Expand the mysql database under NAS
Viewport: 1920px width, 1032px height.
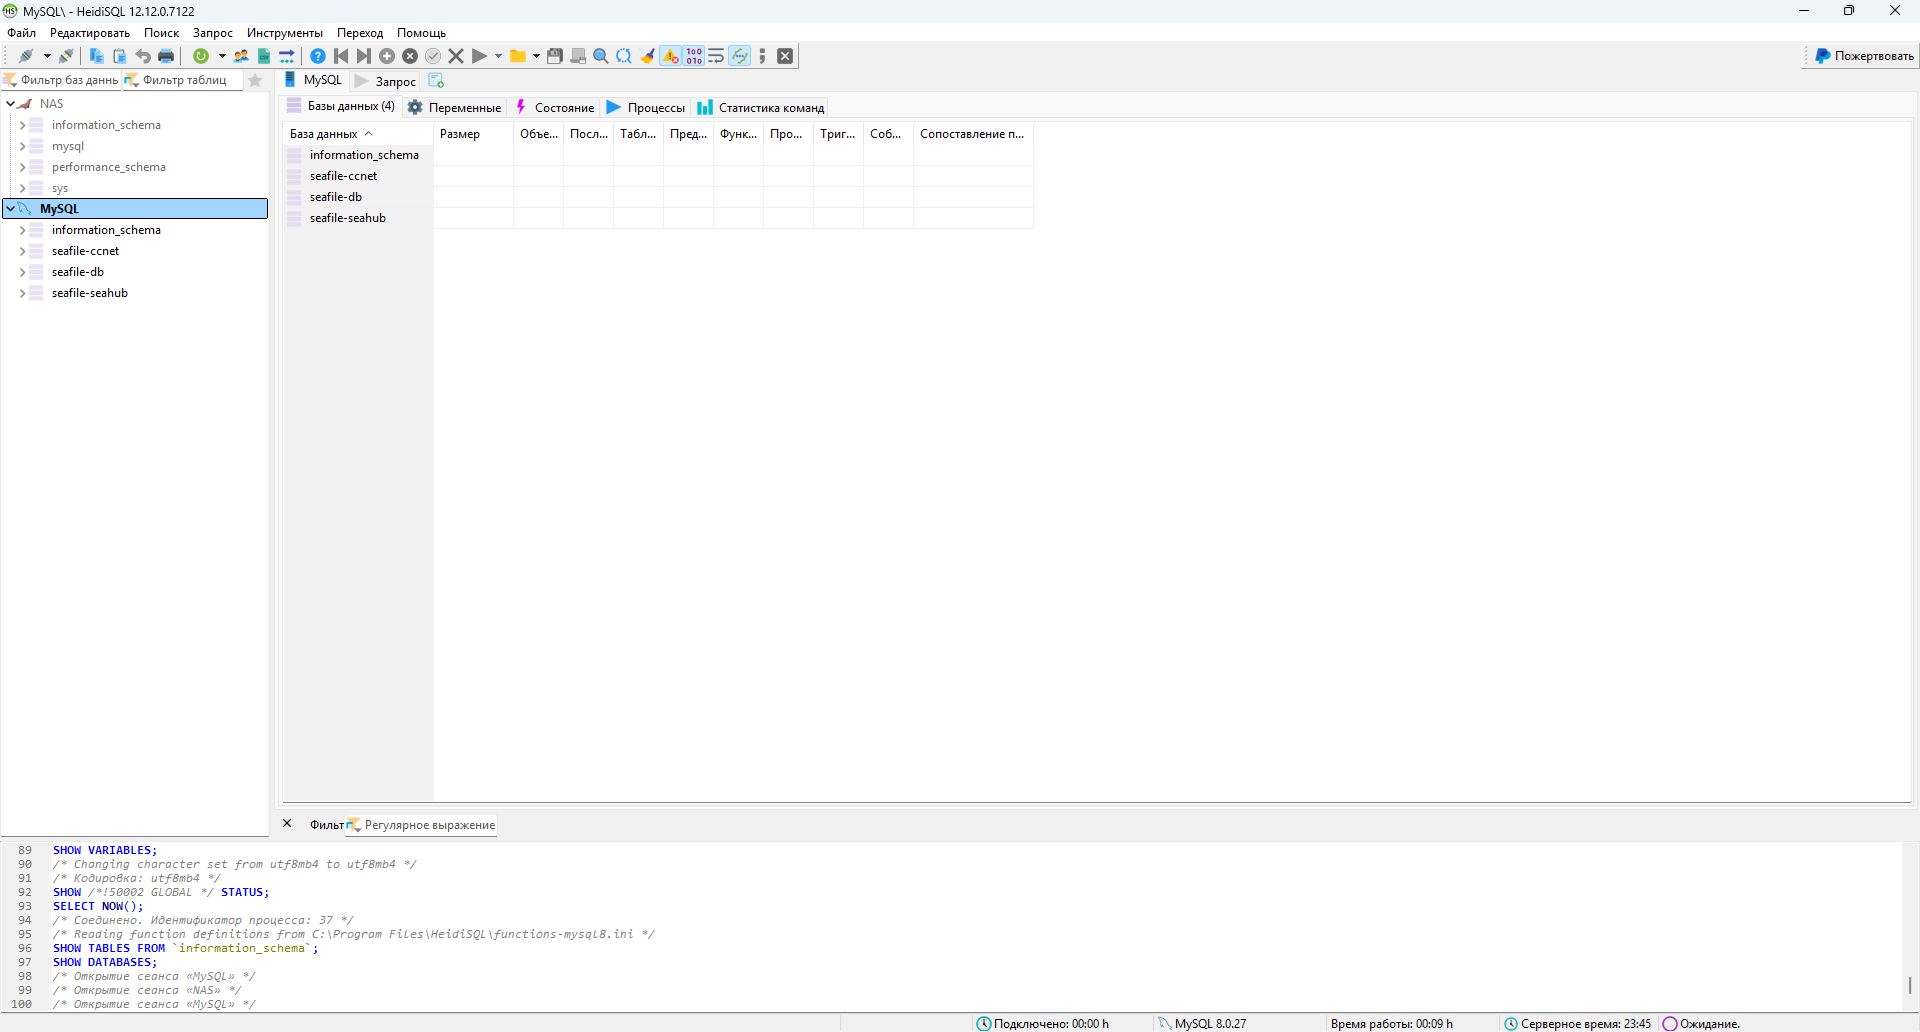pos(22,145)
